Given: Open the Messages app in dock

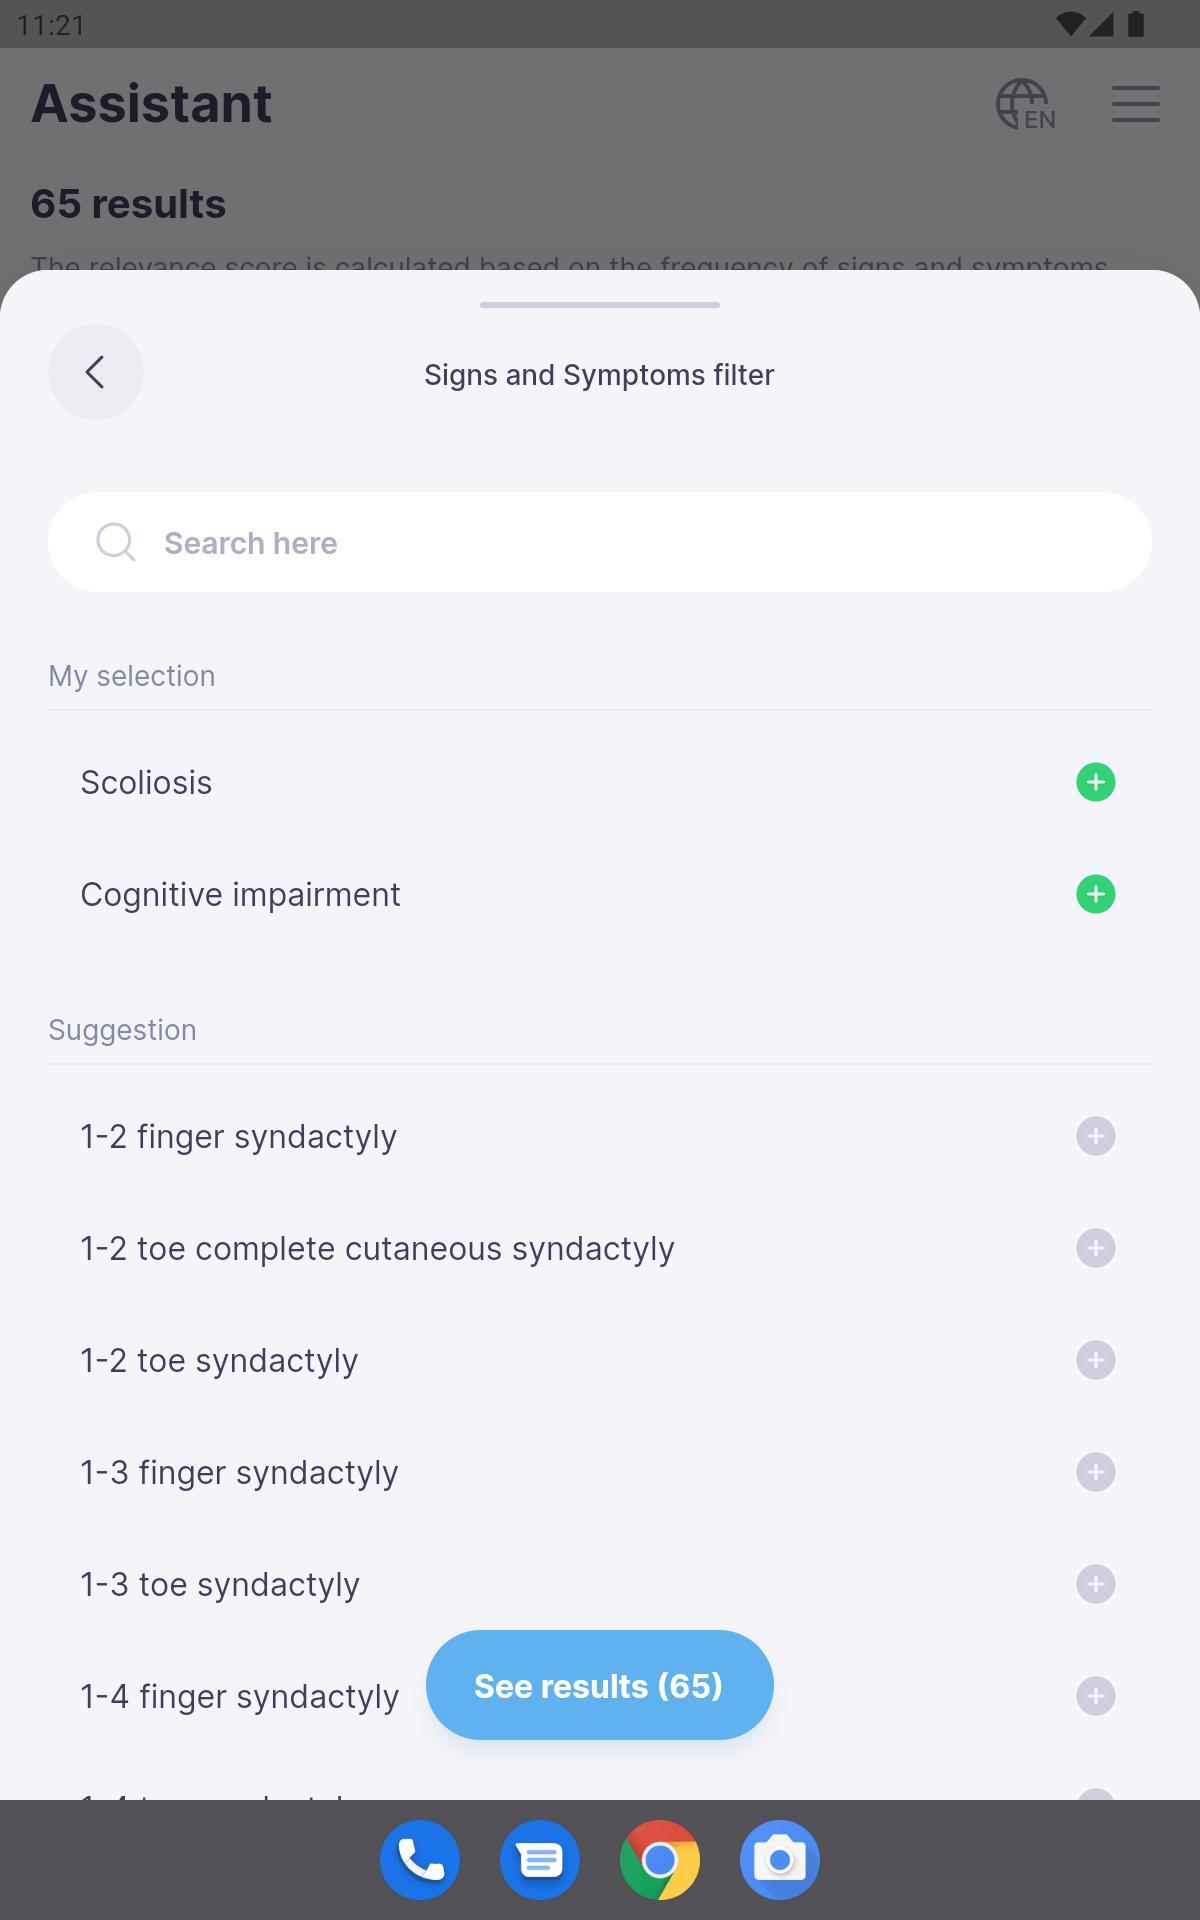Looking at the screenshot, I should (x=540, y=1860).
